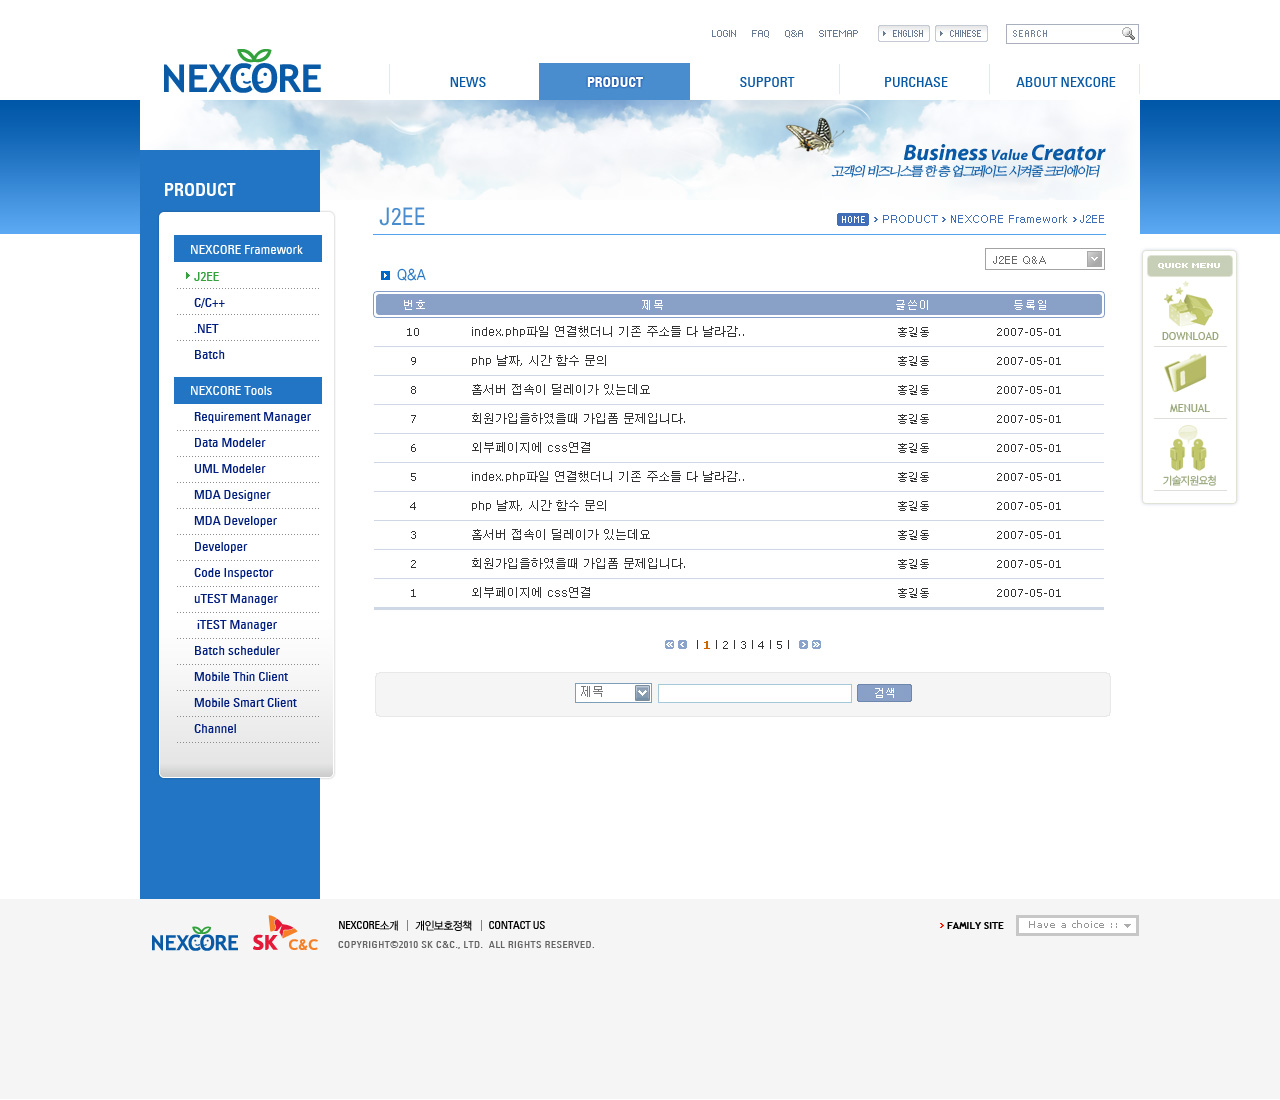Select .NET in the sidebar
The width and height of the screenshot is (1280, 1100).
(206, 329)
